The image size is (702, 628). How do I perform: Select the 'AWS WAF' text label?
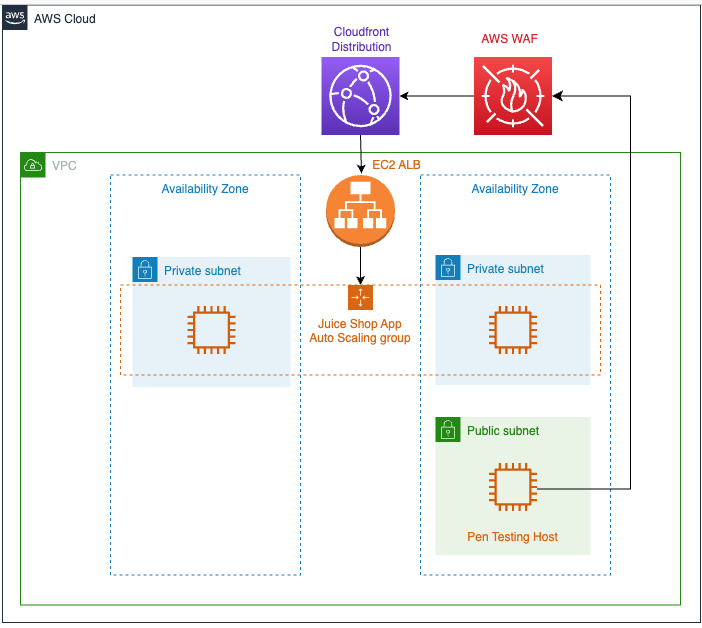509,39
